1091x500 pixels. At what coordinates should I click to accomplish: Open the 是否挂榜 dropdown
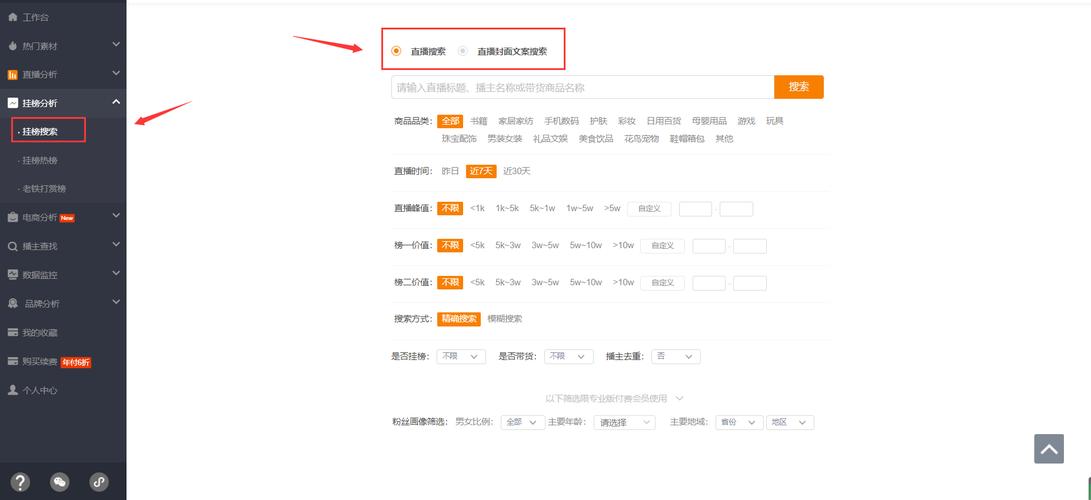coord(461,357)
